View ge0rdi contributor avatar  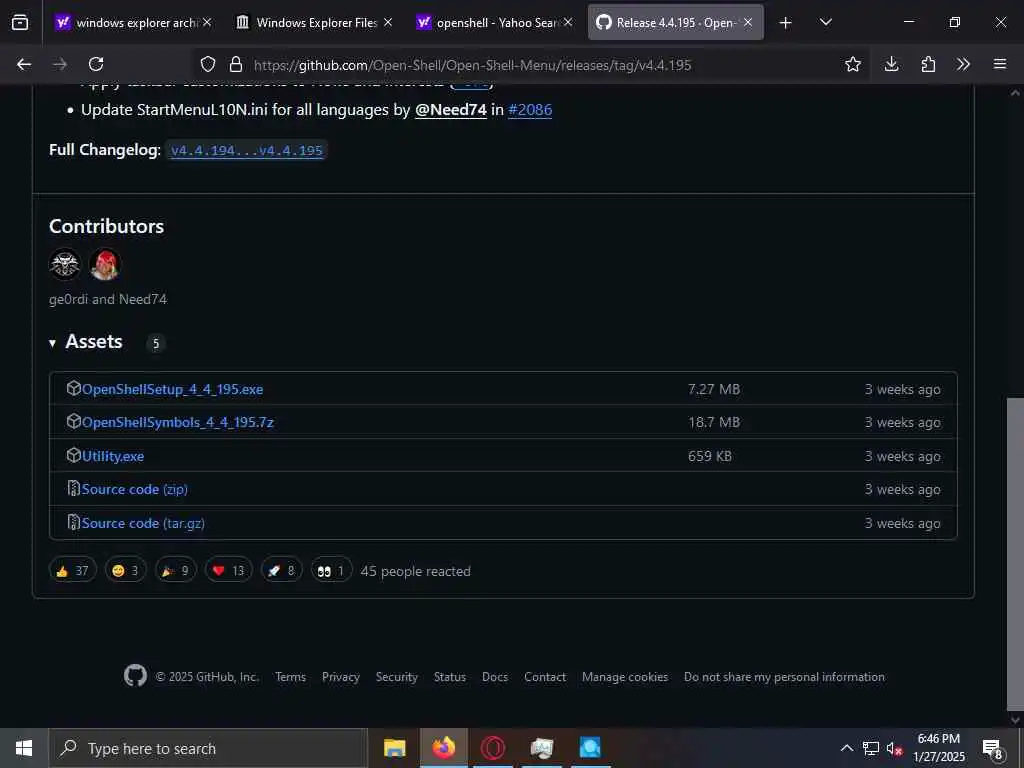pyautogui.click(x=65, y=264)
